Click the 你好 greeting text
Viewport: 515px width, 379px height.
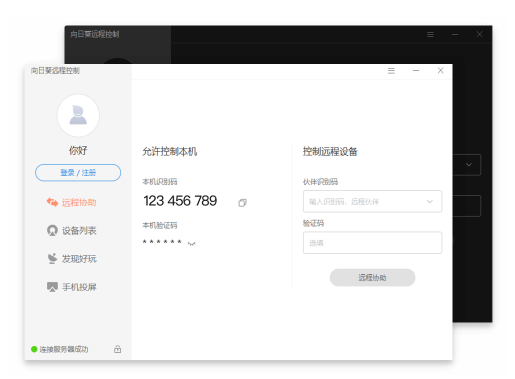pos(78,150)
